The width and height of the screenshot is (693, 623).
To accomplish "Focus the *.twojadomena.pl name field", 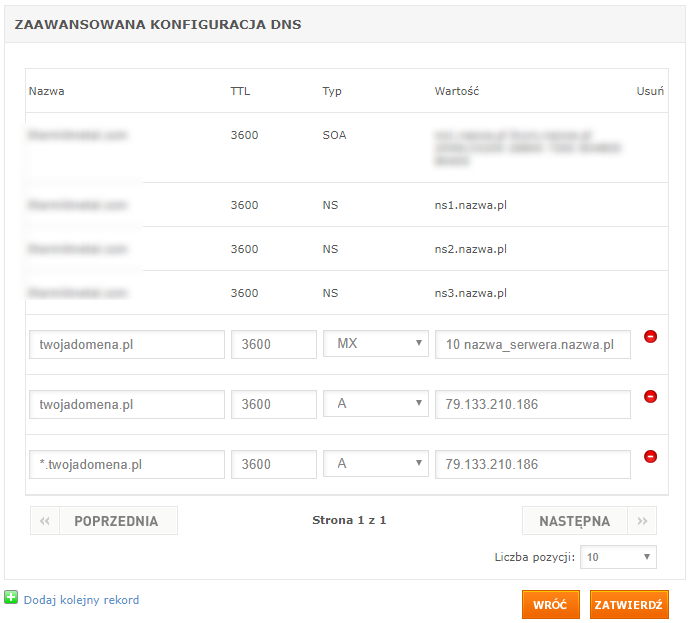I will pos(127,464).
